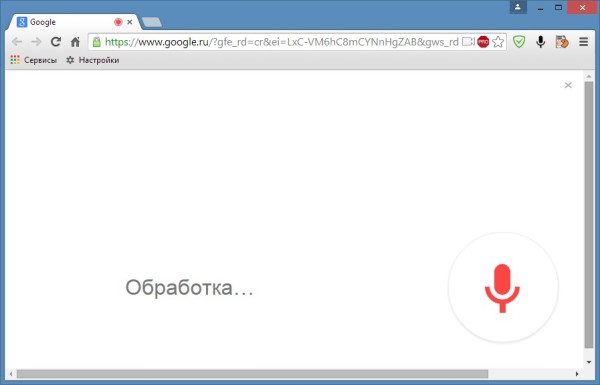The height and width of the screenshot is (385, 600).
Task: Click the scroll right arrow
Action: [577, 374]
